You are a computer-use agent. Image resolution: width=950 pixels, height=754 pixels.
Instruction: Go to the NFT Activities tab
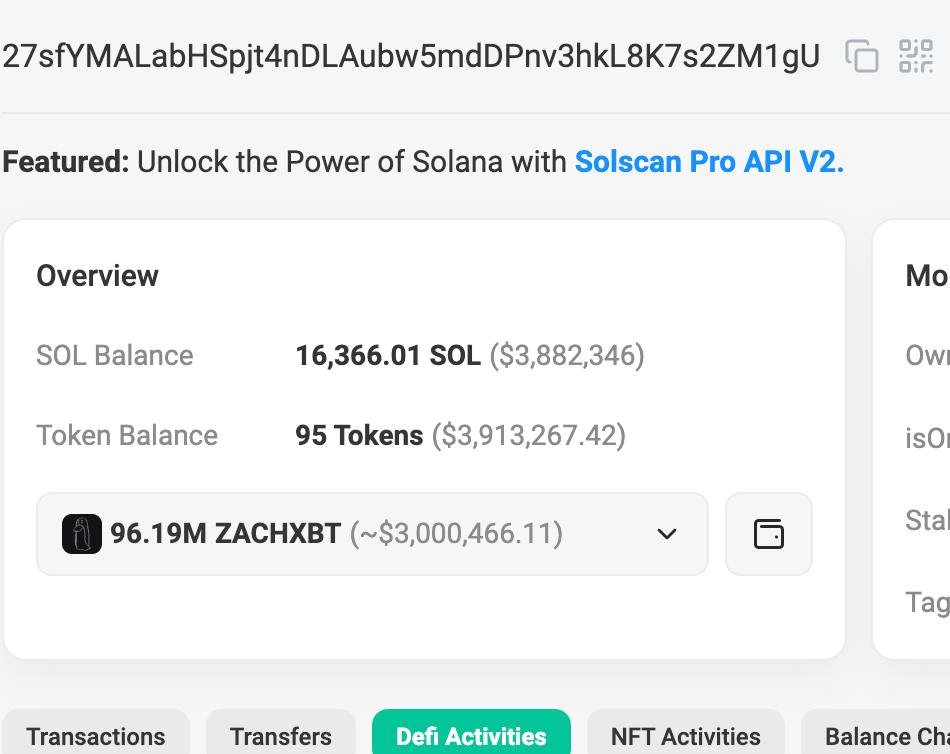pos(685,737)
